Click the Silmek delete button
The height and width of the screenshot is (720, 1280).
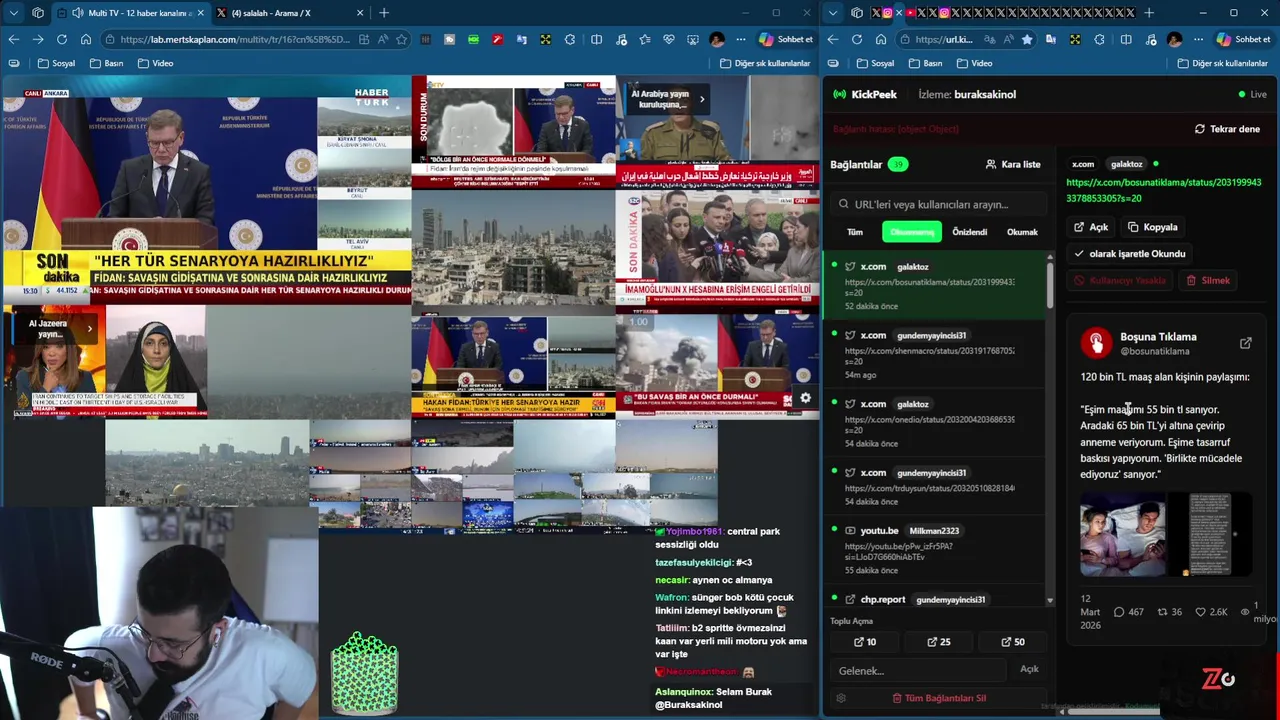pos(1208,281)
